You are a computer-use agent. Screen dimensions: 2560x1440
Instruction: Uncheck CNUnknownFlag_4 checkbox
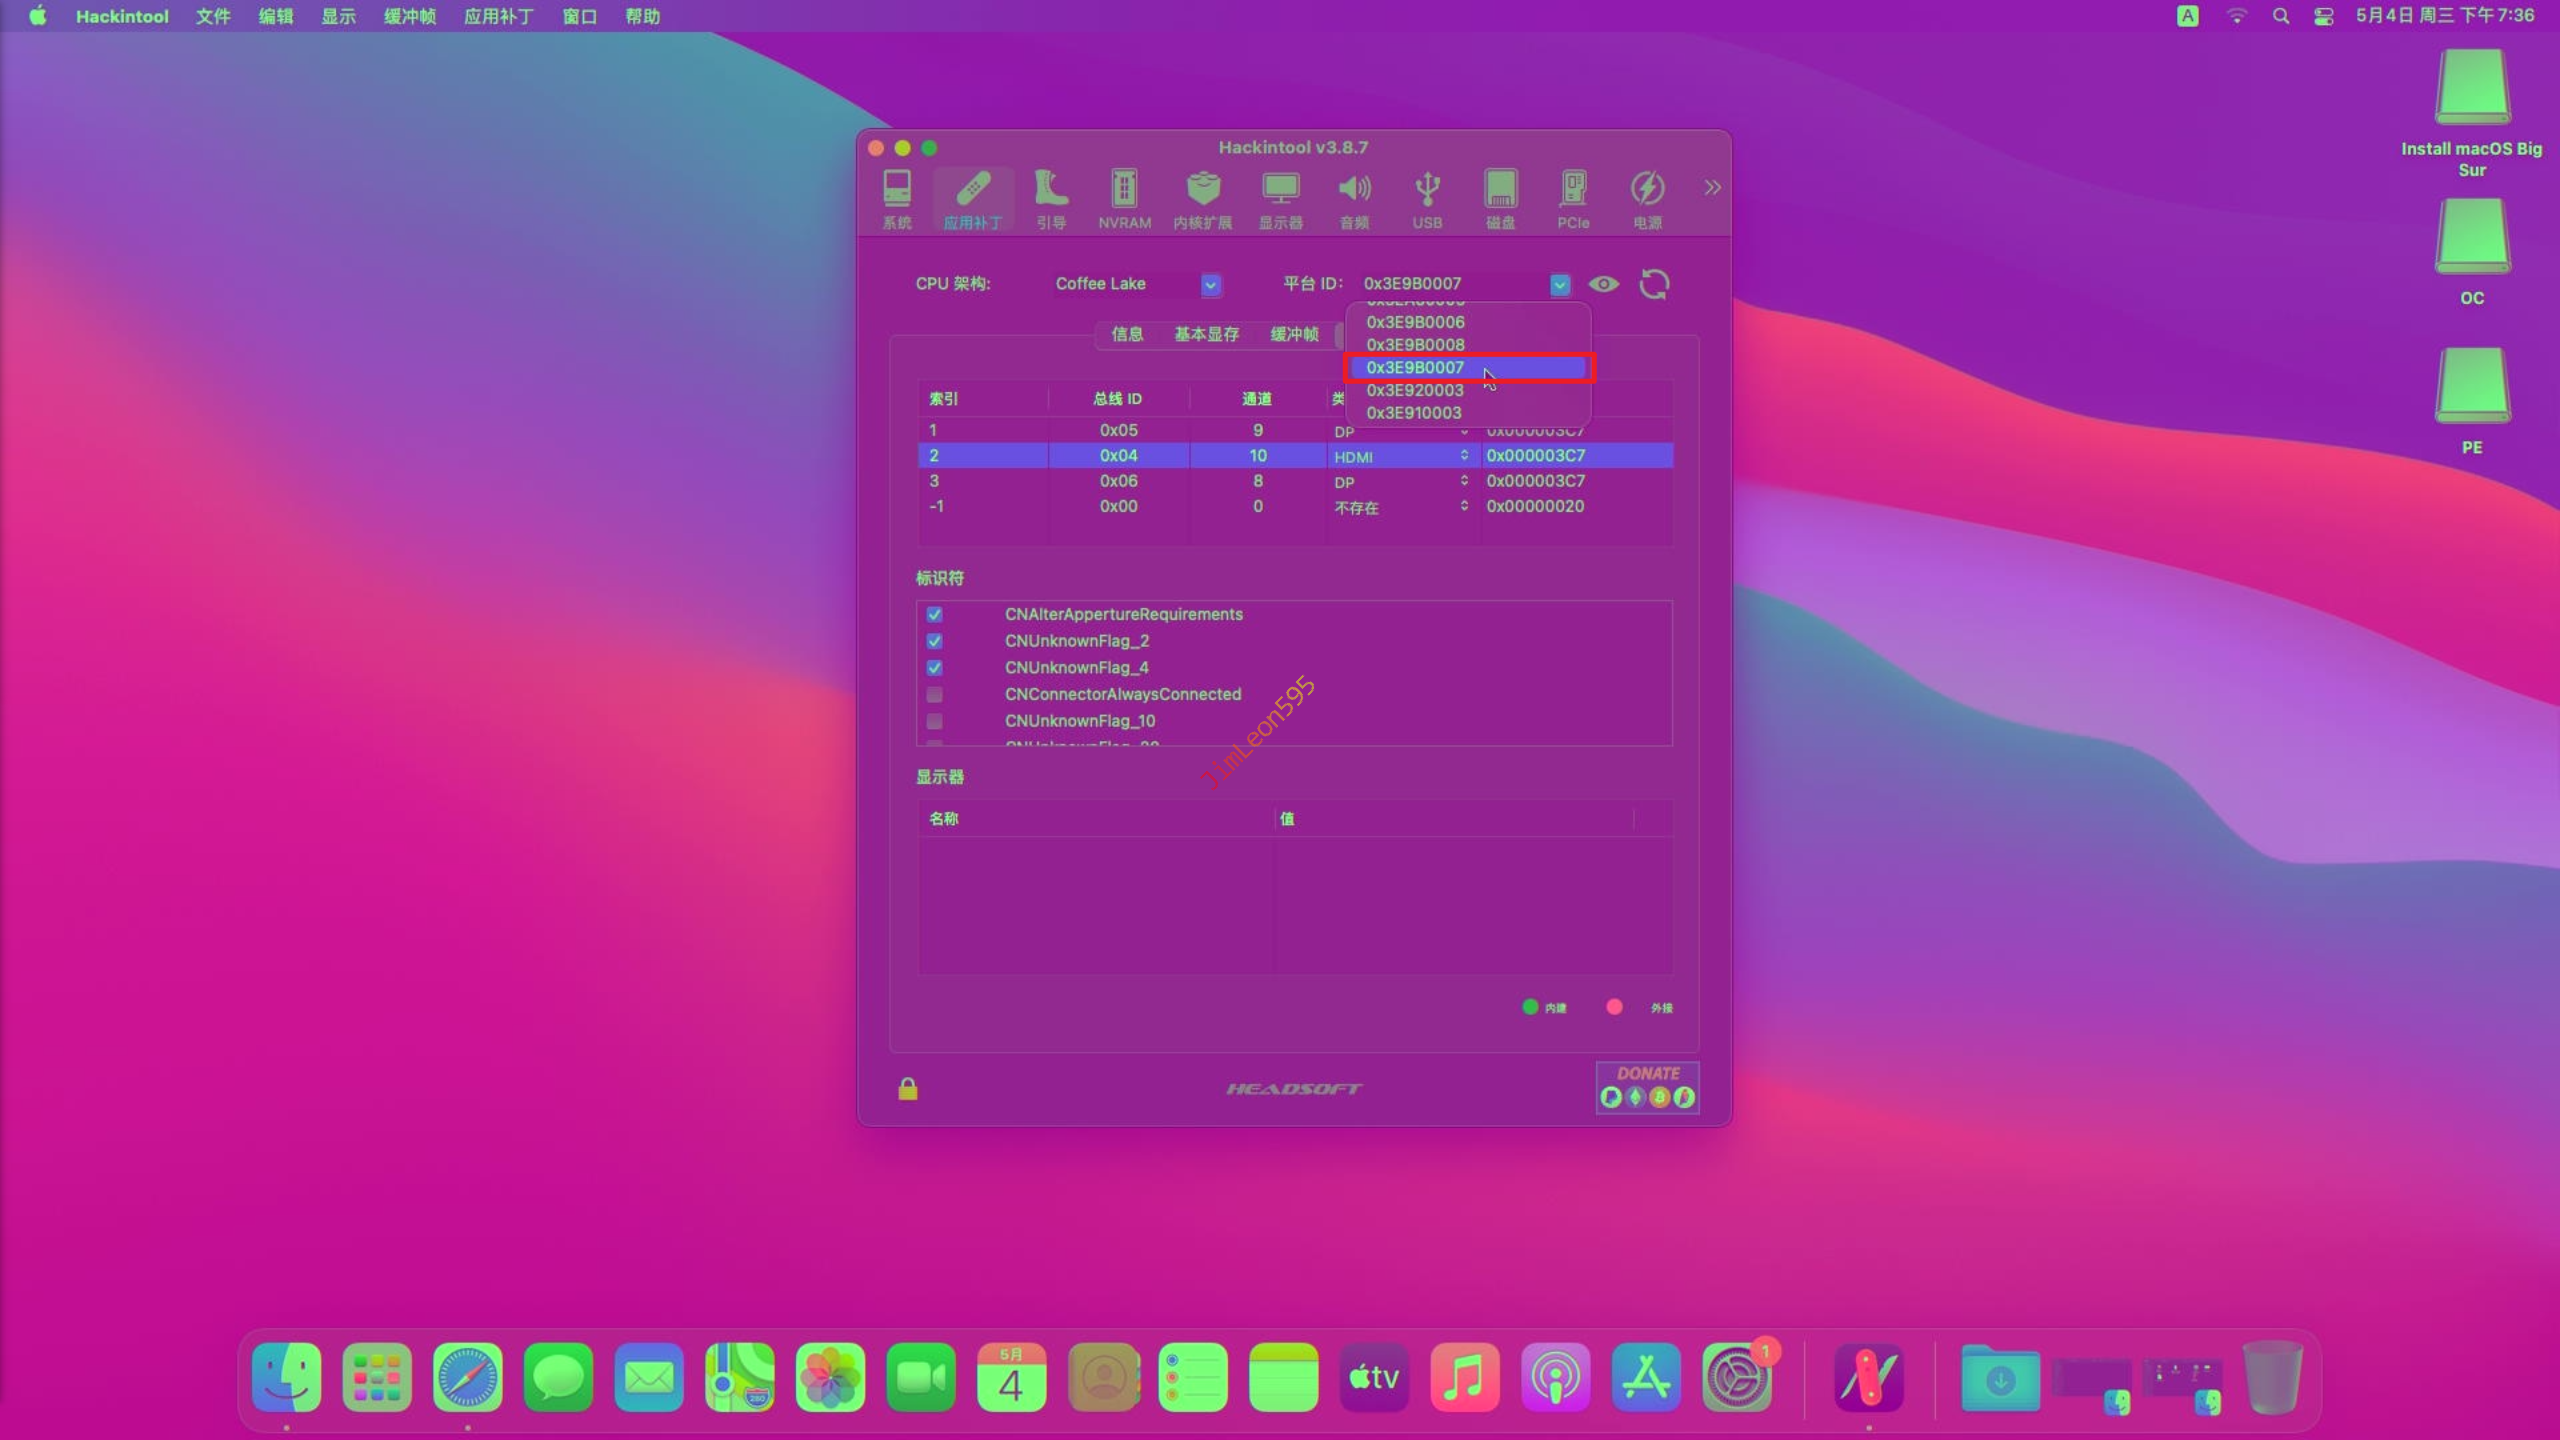934,668
